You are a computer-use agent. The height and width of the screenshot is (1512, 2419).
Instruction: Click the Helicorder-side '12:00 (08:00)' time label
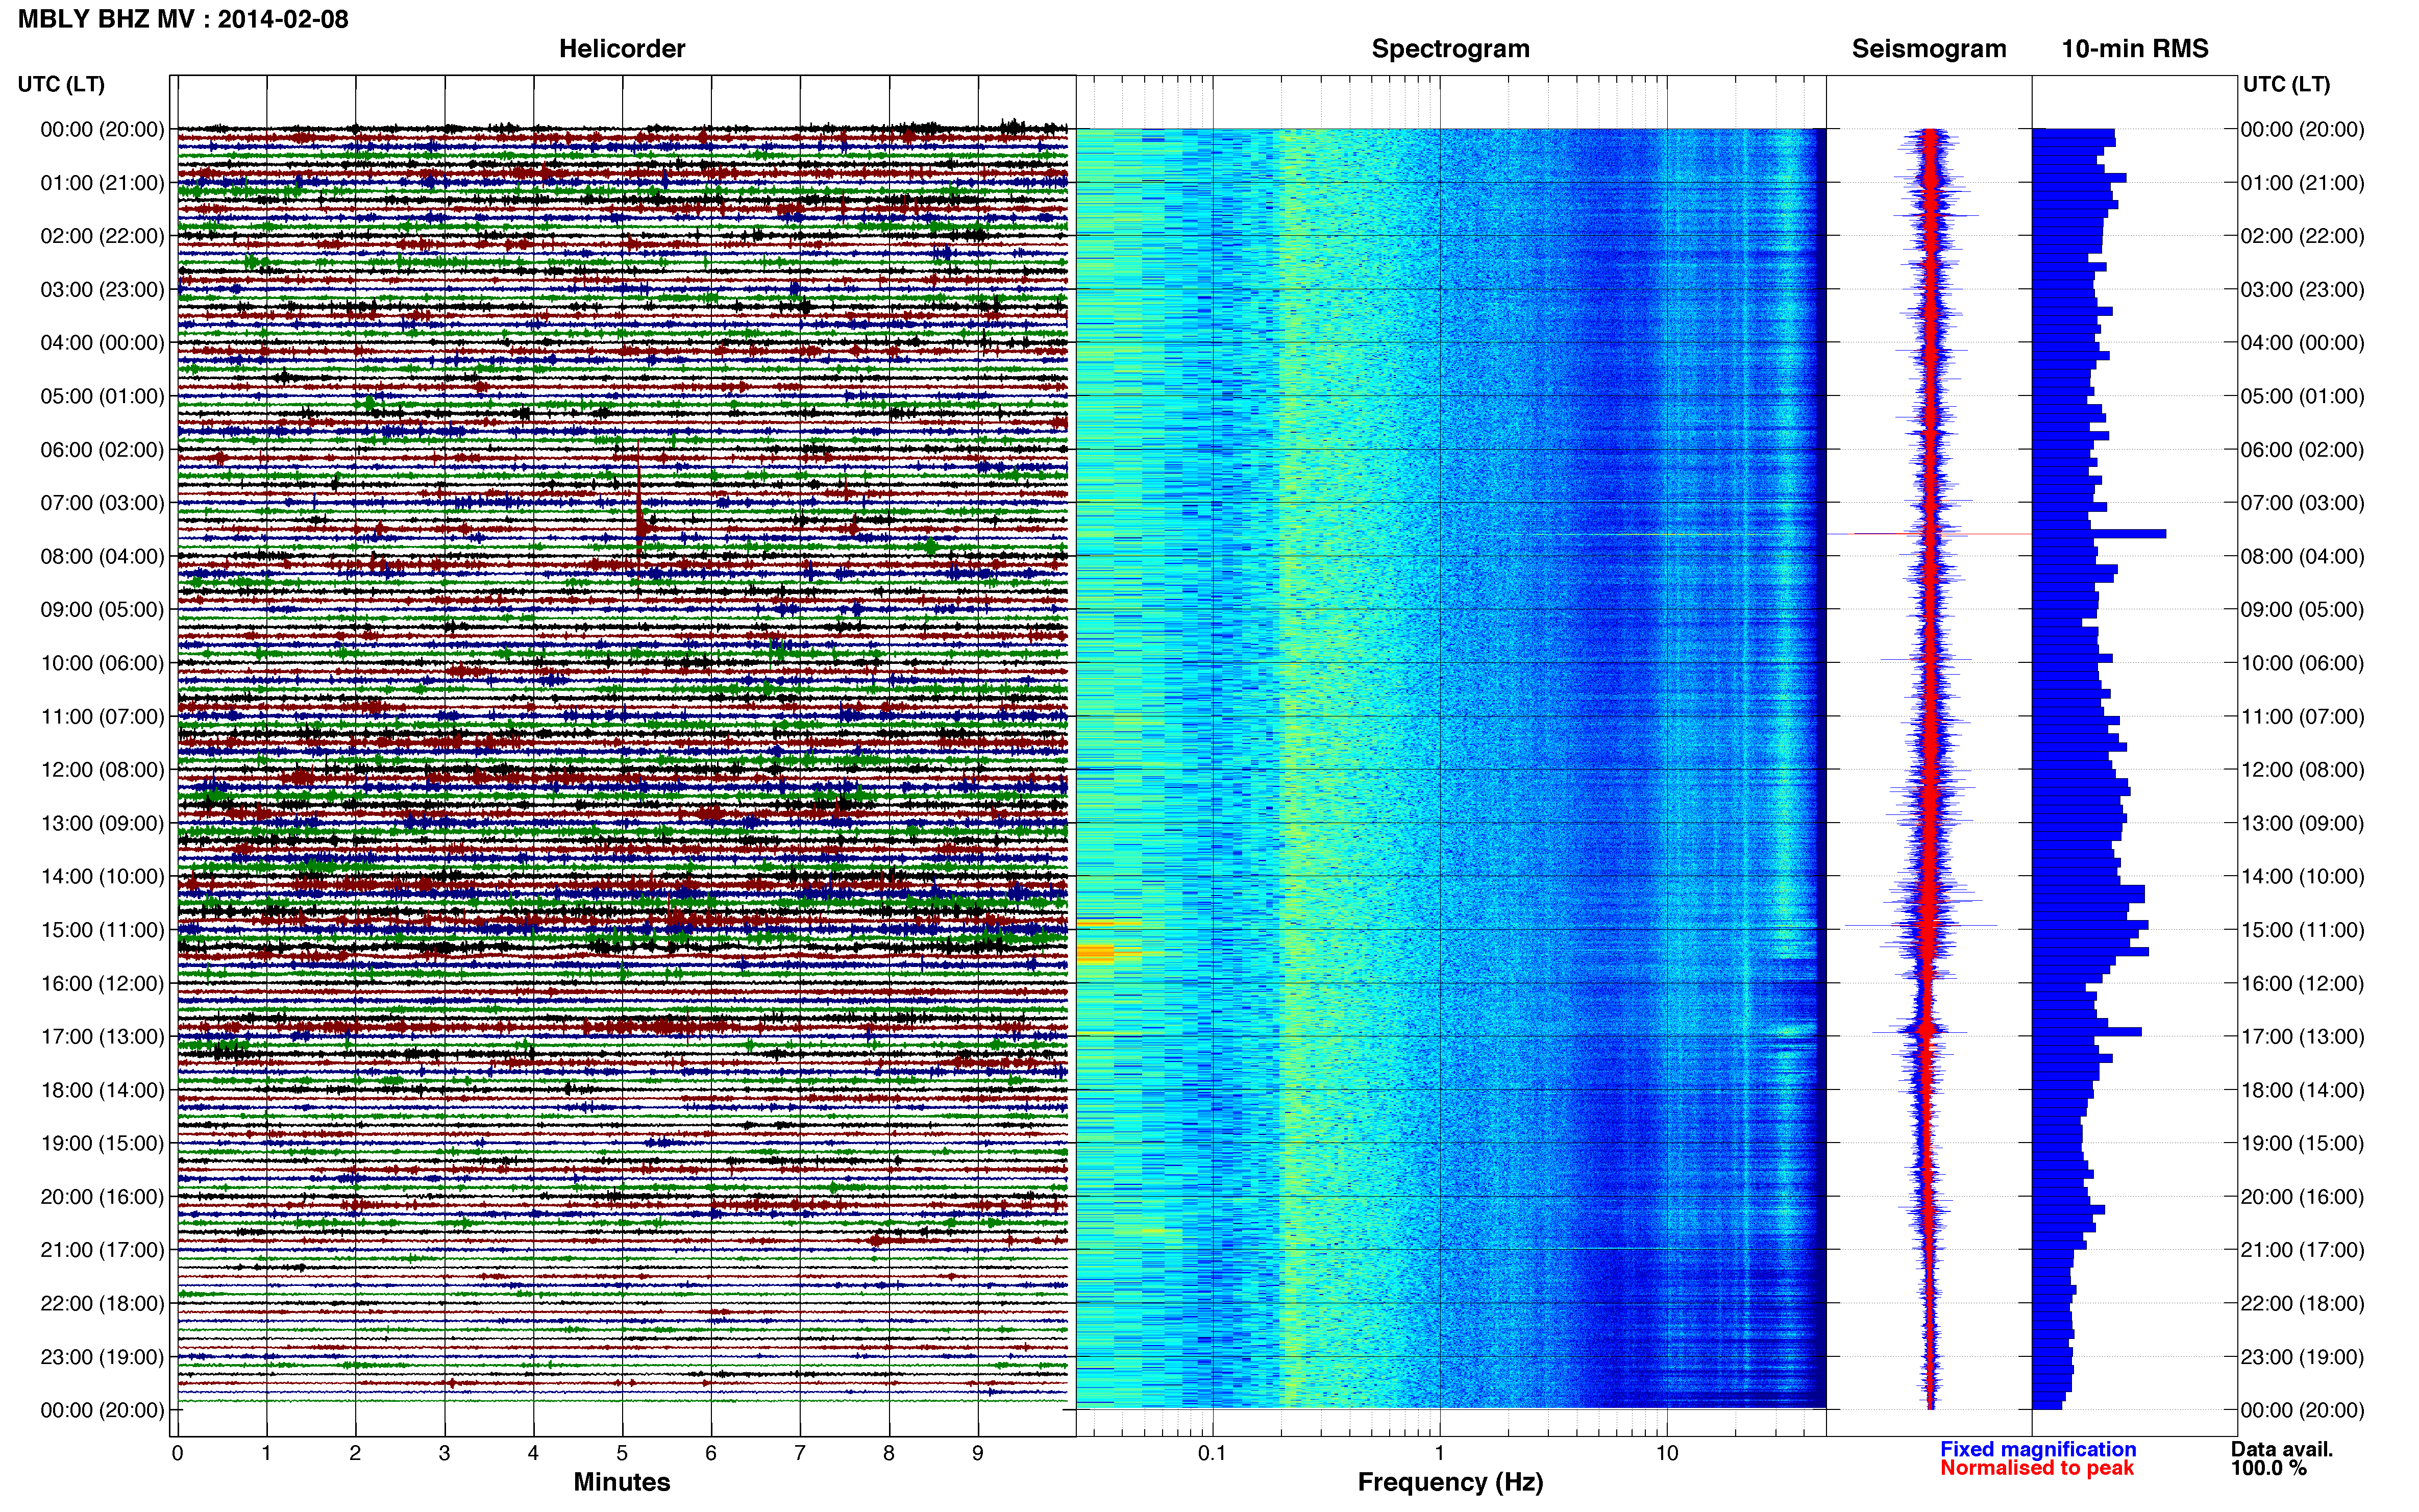point(102,770)
